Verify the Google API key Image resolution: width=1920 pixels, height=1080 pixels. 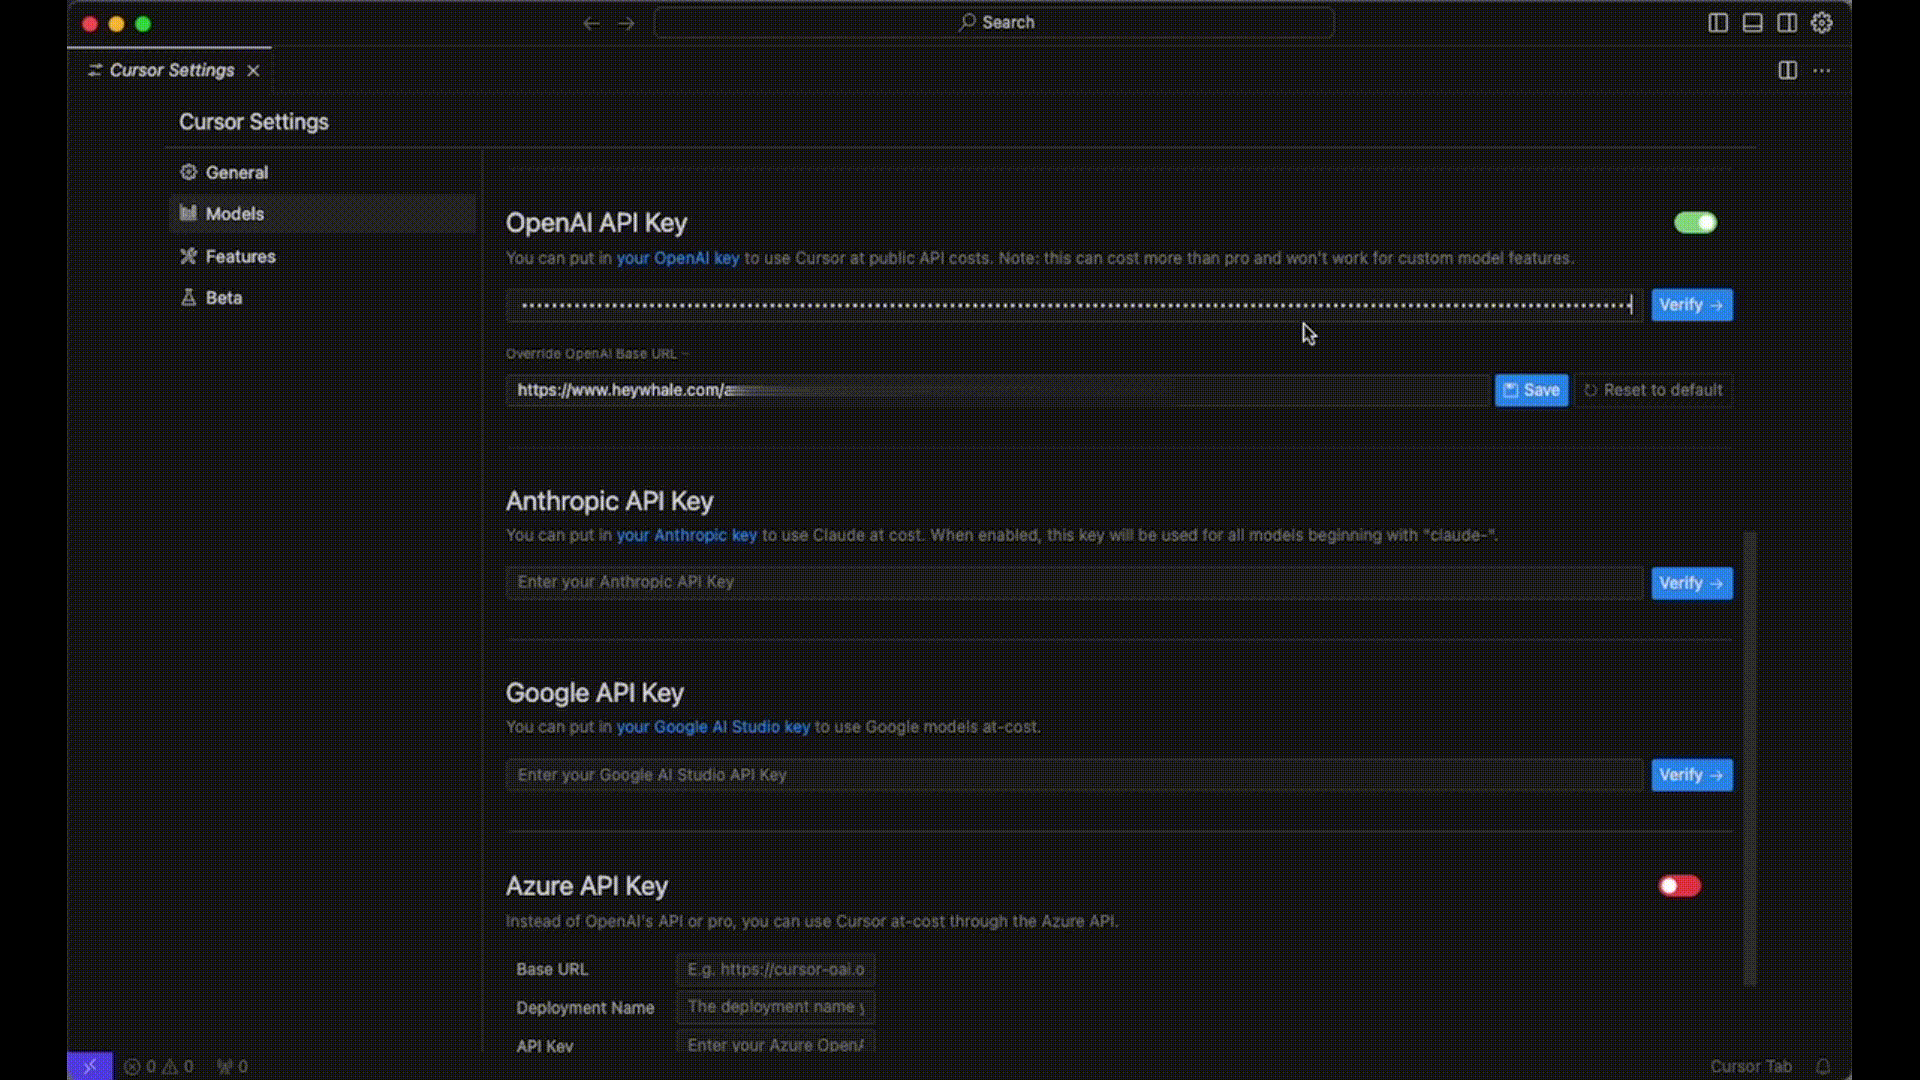(x=1692, y=775)
